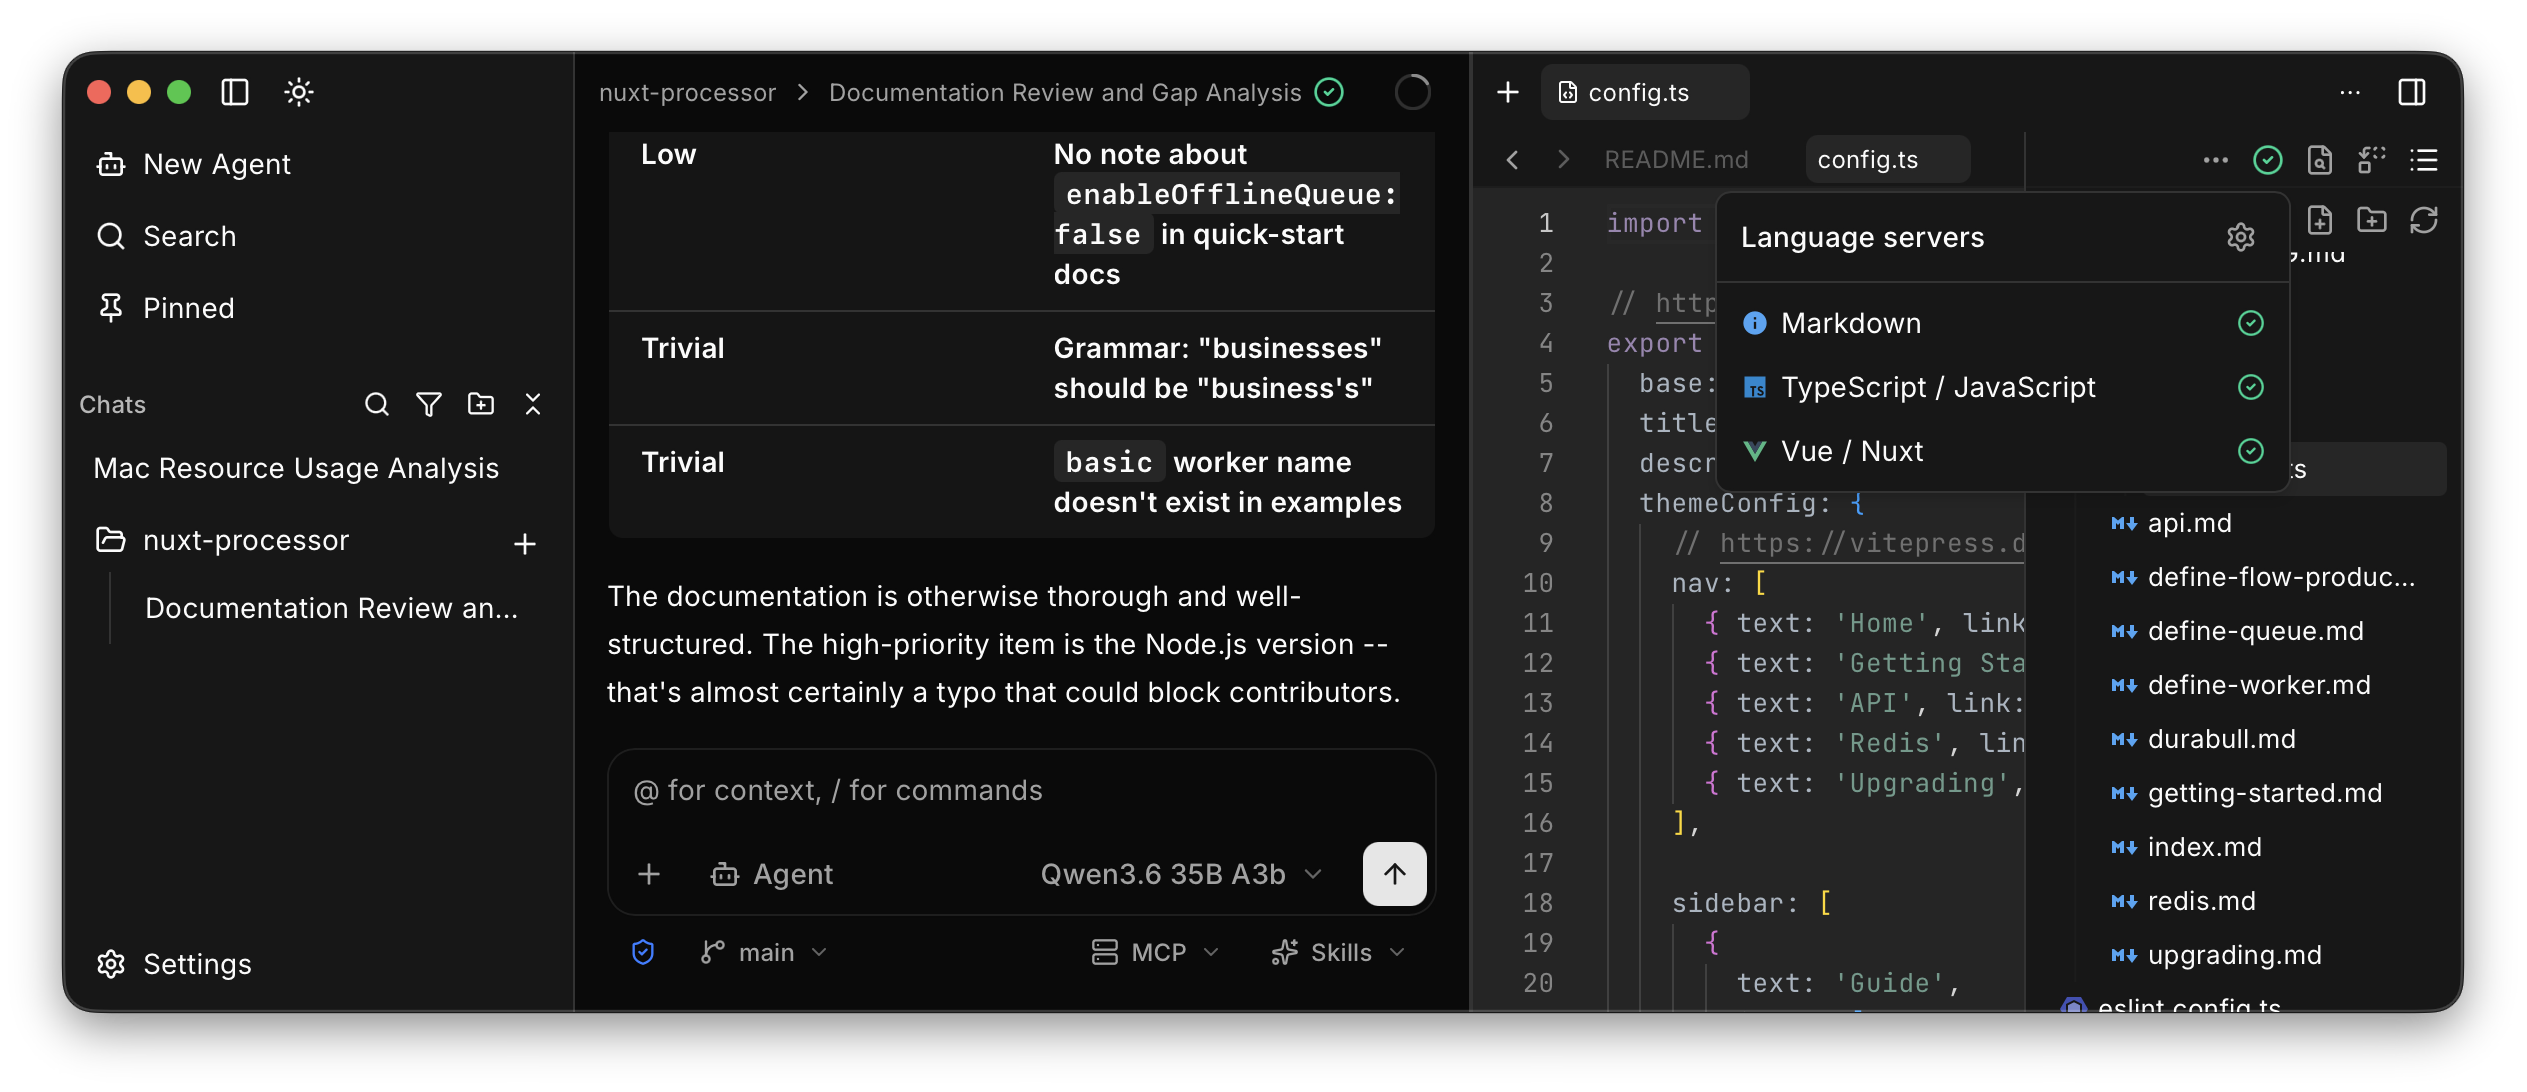This screenshot has height=1092, width=2527.
Task: Refresh the file tree
Action: (x=2424, y=220)
